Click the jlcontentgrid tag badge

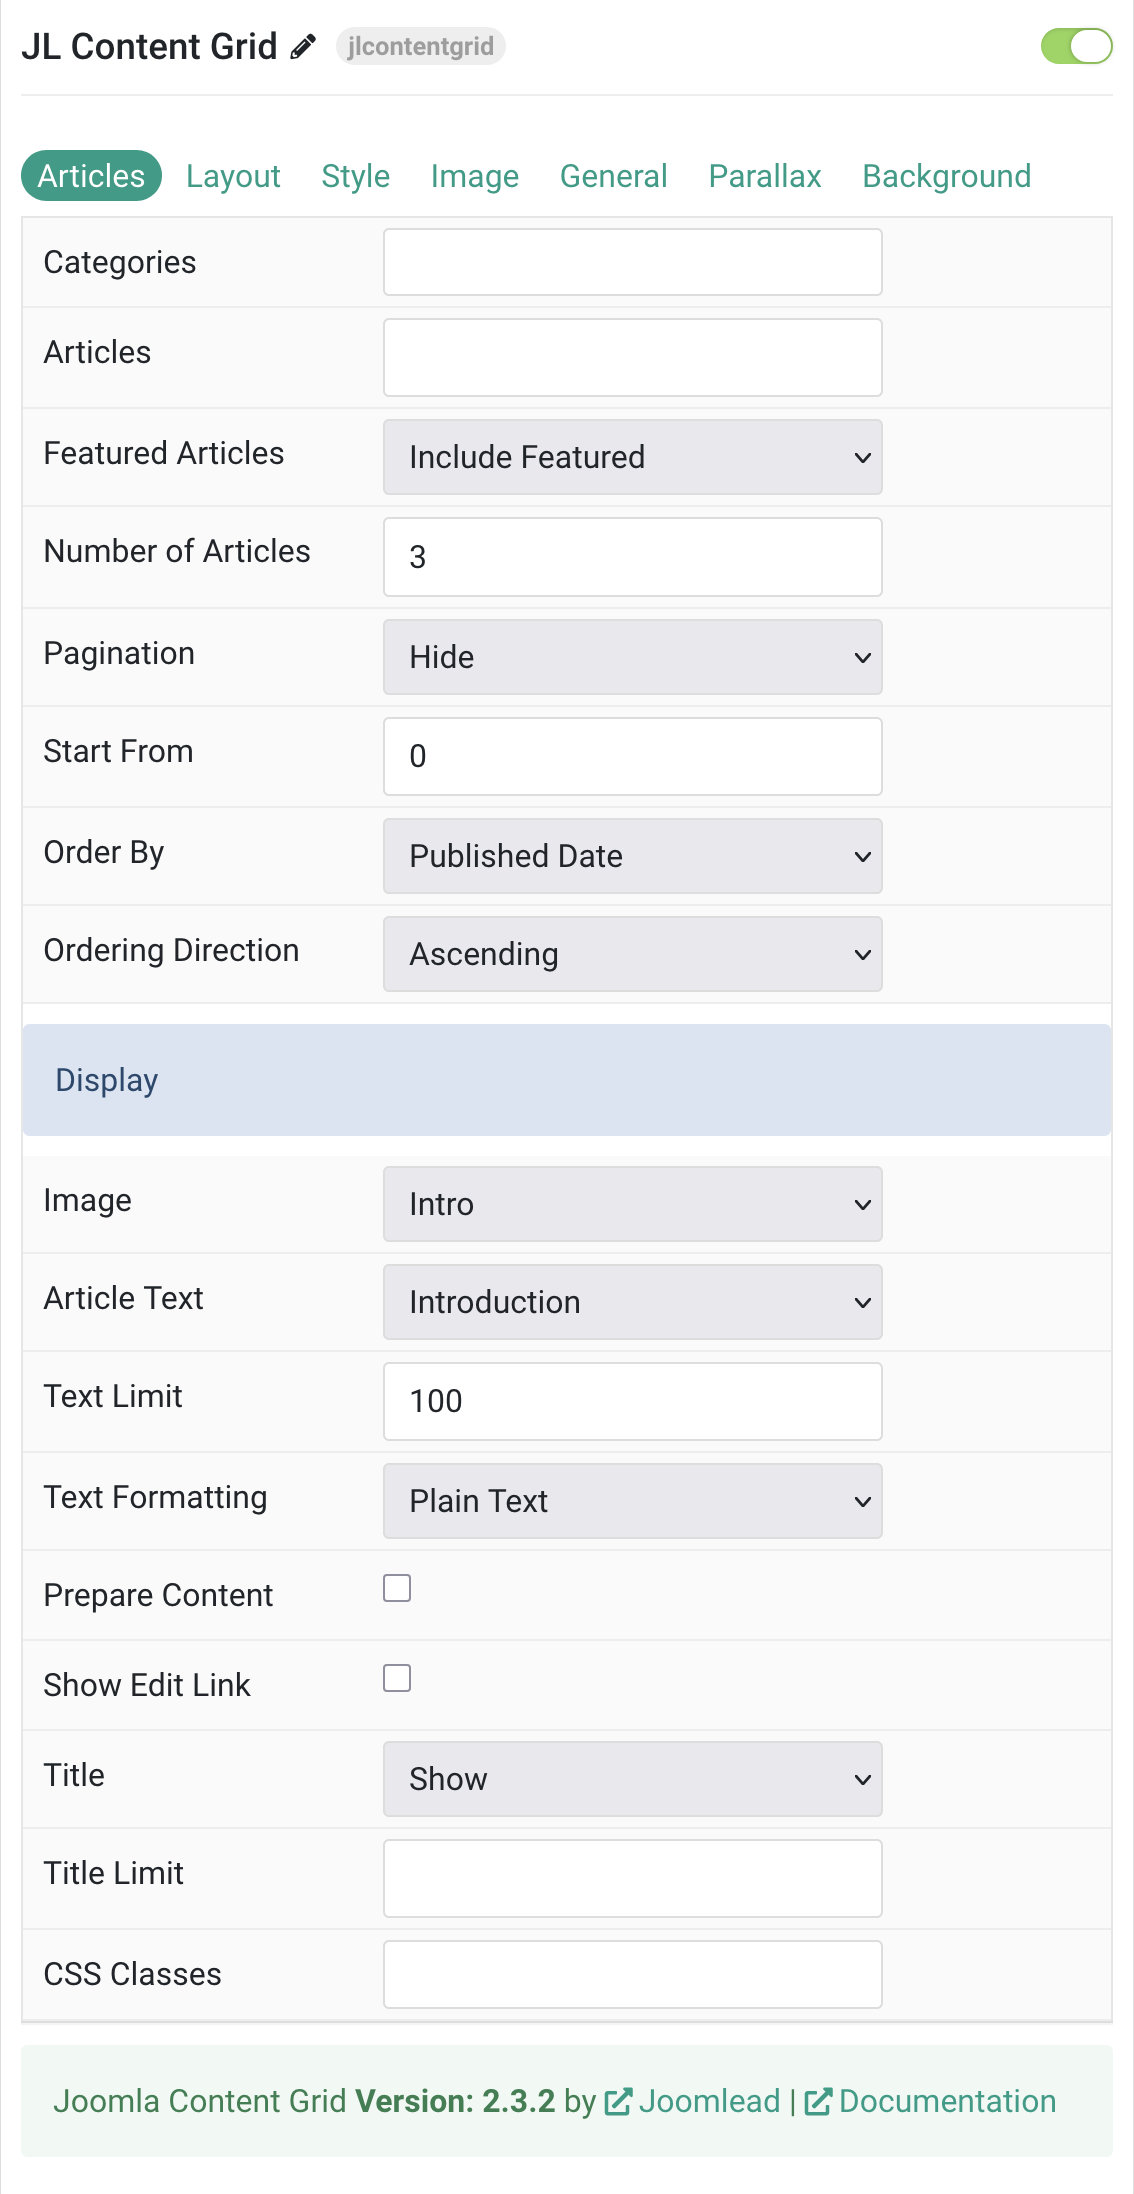coord(421,47)
